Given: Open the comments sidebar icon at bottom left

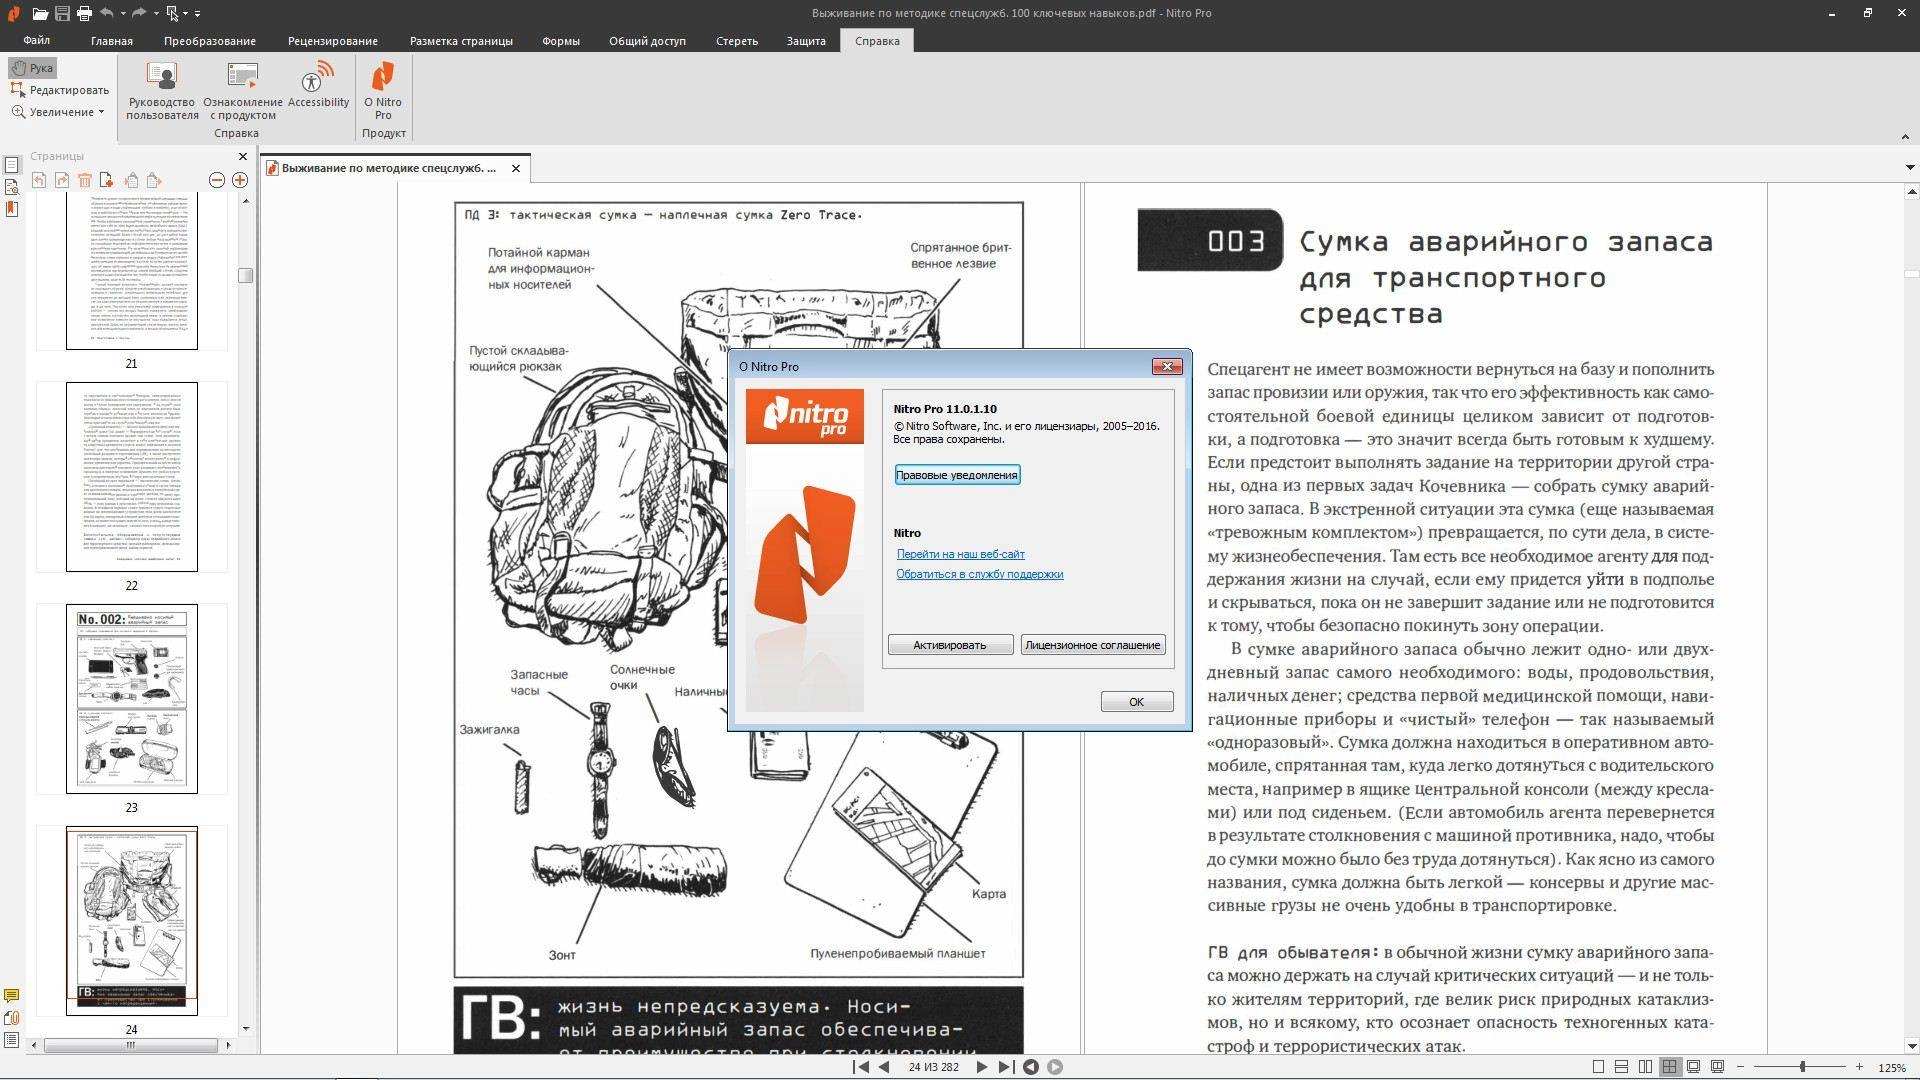Looking at the screenshot, I should coord(12,996).
